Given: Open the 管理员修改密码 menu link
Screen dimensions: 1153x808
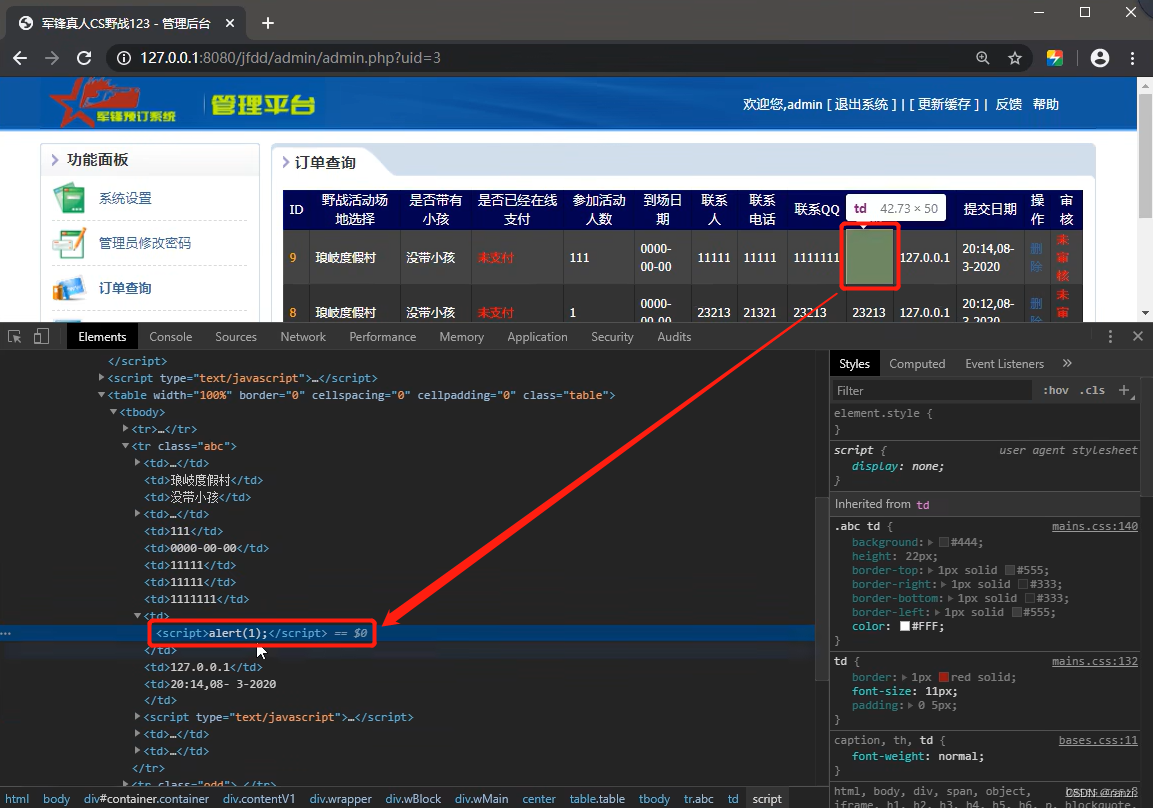Looking at the screenshot, I should [145, 243].
